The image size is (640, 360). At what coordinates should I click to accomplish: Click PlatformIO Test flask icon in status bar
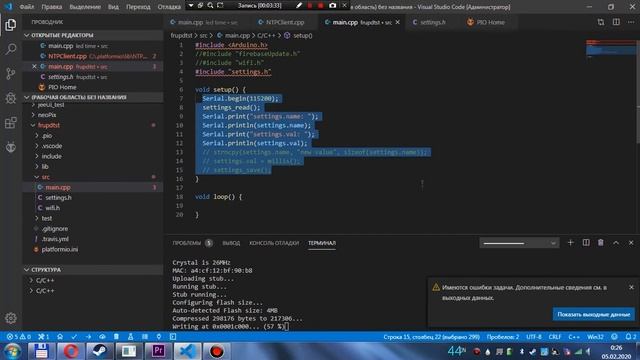coord(131,337)
